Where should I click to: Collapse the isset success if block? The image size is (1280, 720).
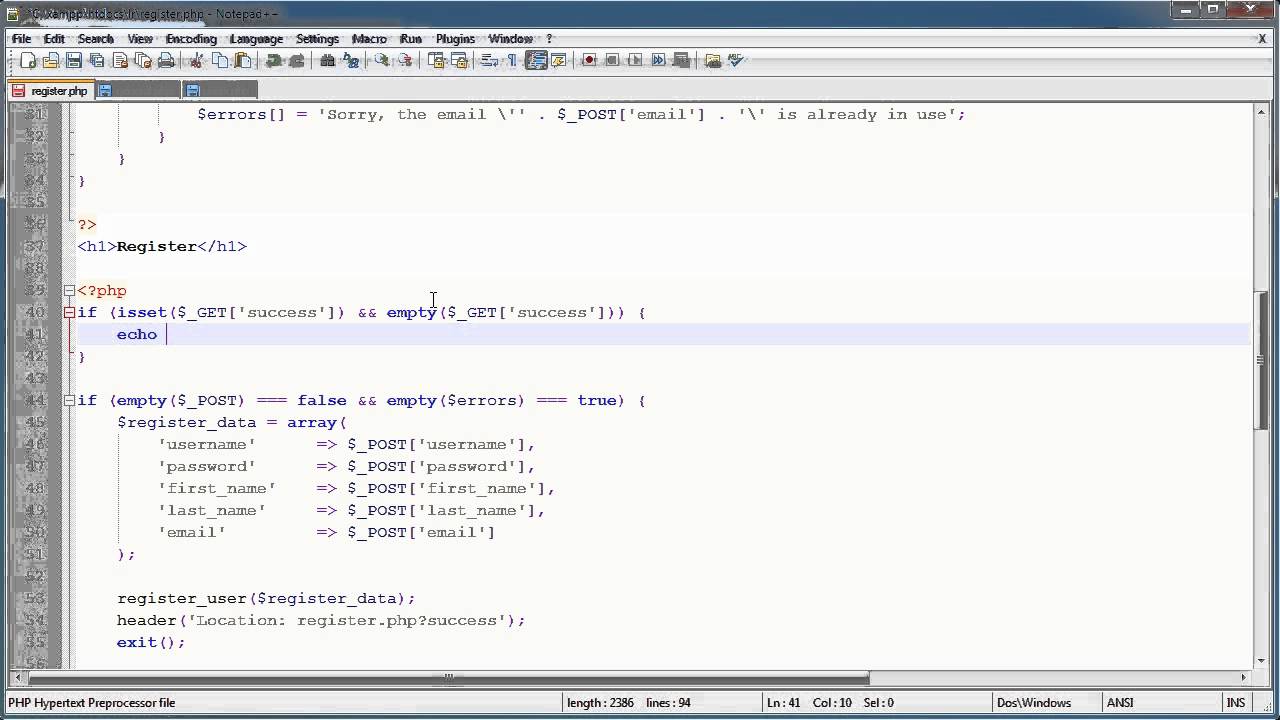(x=69, y=313)
